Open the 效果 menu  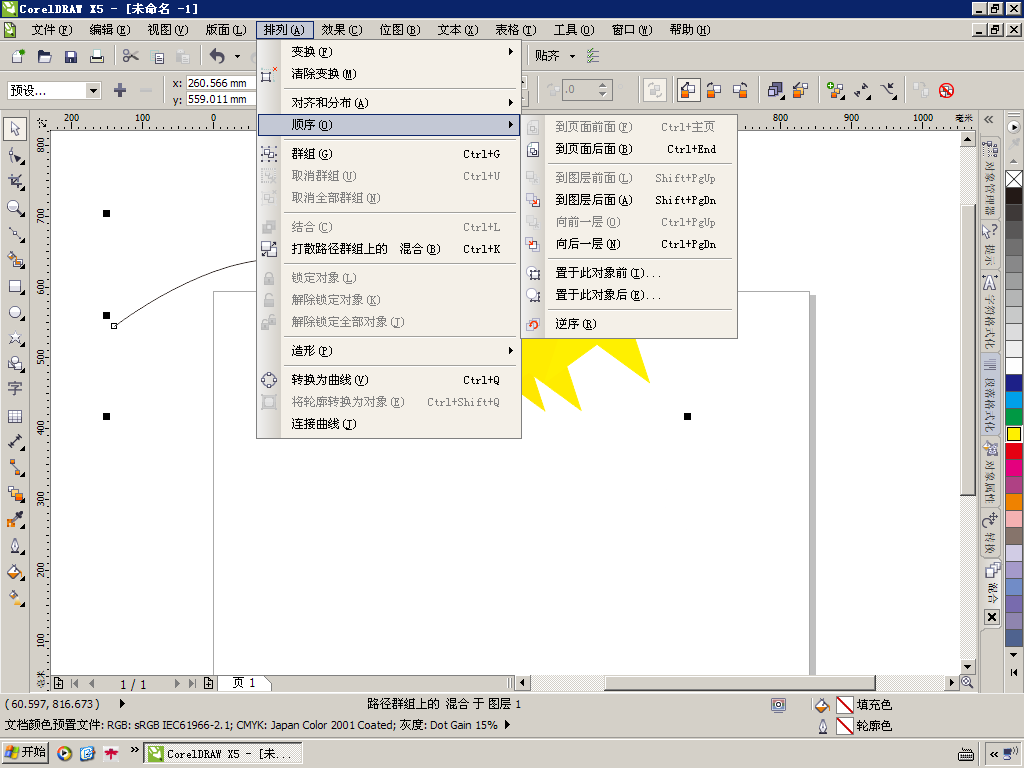(x=341, y=30)
